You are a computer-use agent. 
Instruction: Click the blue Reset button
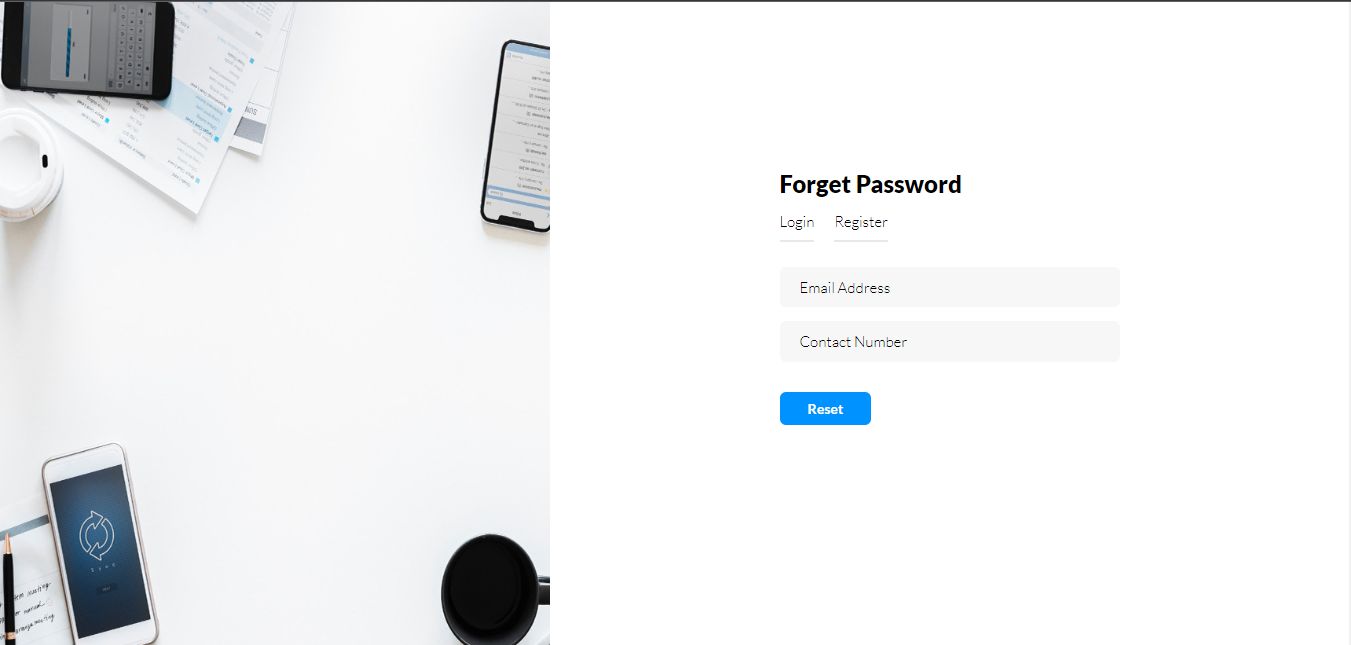pos(825,409)
